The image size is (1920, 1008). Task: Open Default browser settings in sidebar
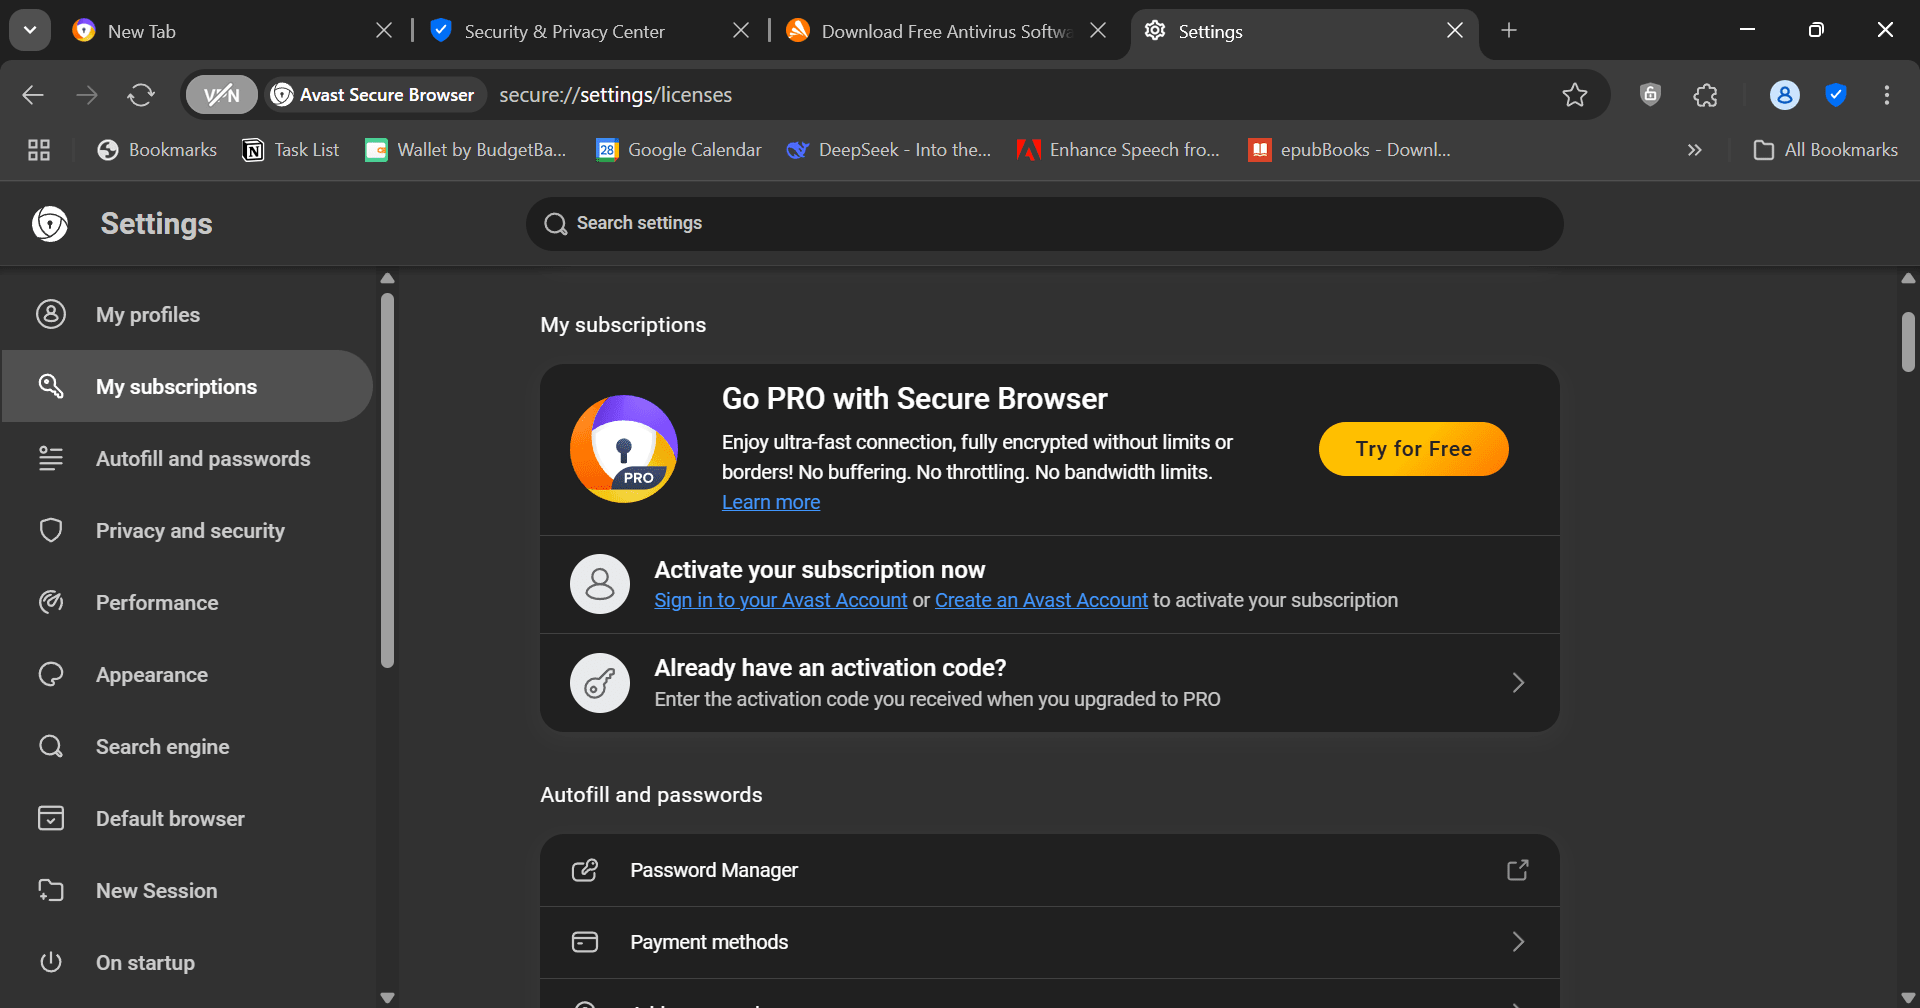pos(187,819)
